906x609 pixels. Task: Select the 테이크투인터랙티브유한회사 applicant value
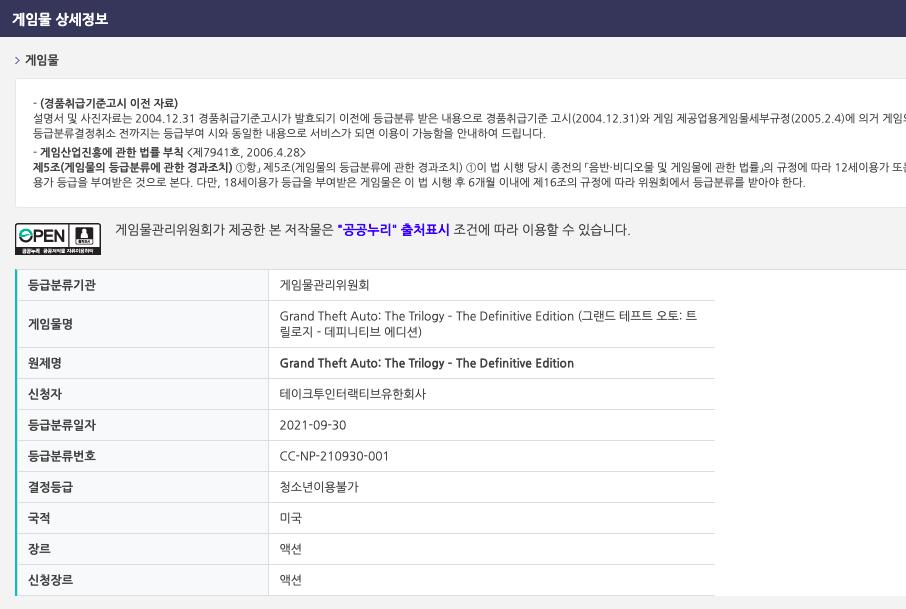[352, 394]
